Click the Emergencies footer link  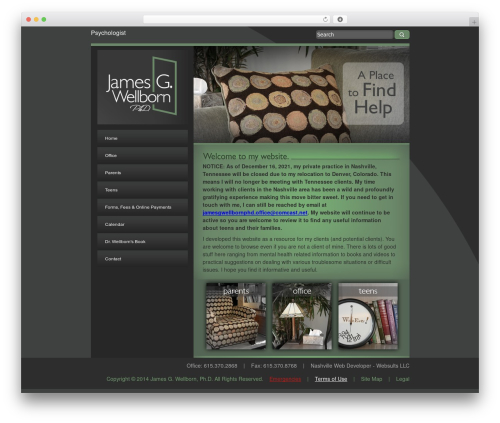pyautogui.click(x=285, y=379)
